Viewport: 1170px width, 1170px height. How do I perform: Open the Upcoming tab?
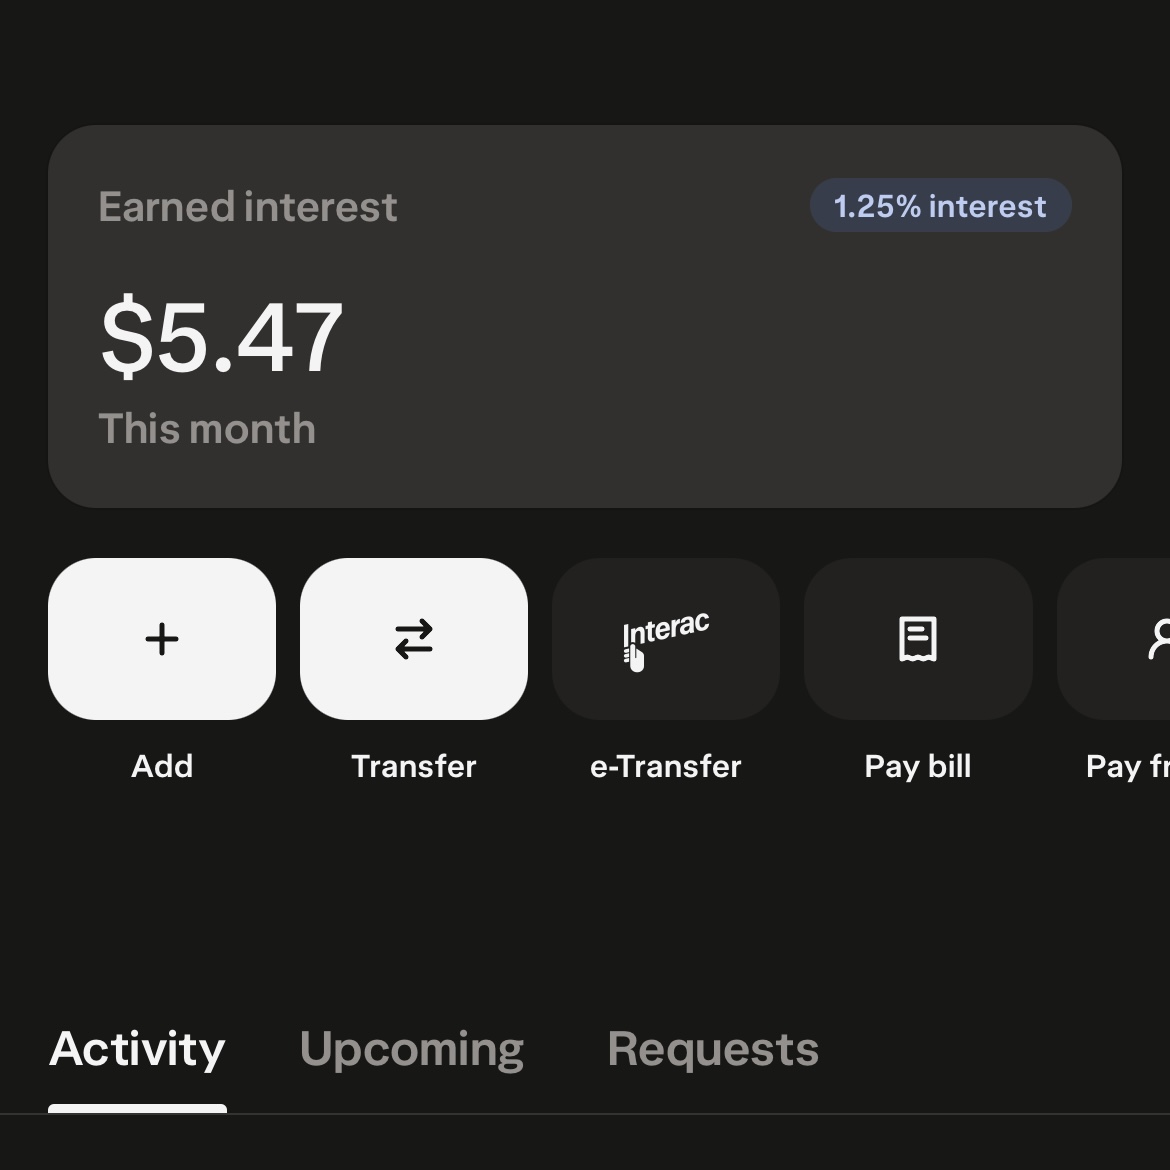tap(412, 1049)
